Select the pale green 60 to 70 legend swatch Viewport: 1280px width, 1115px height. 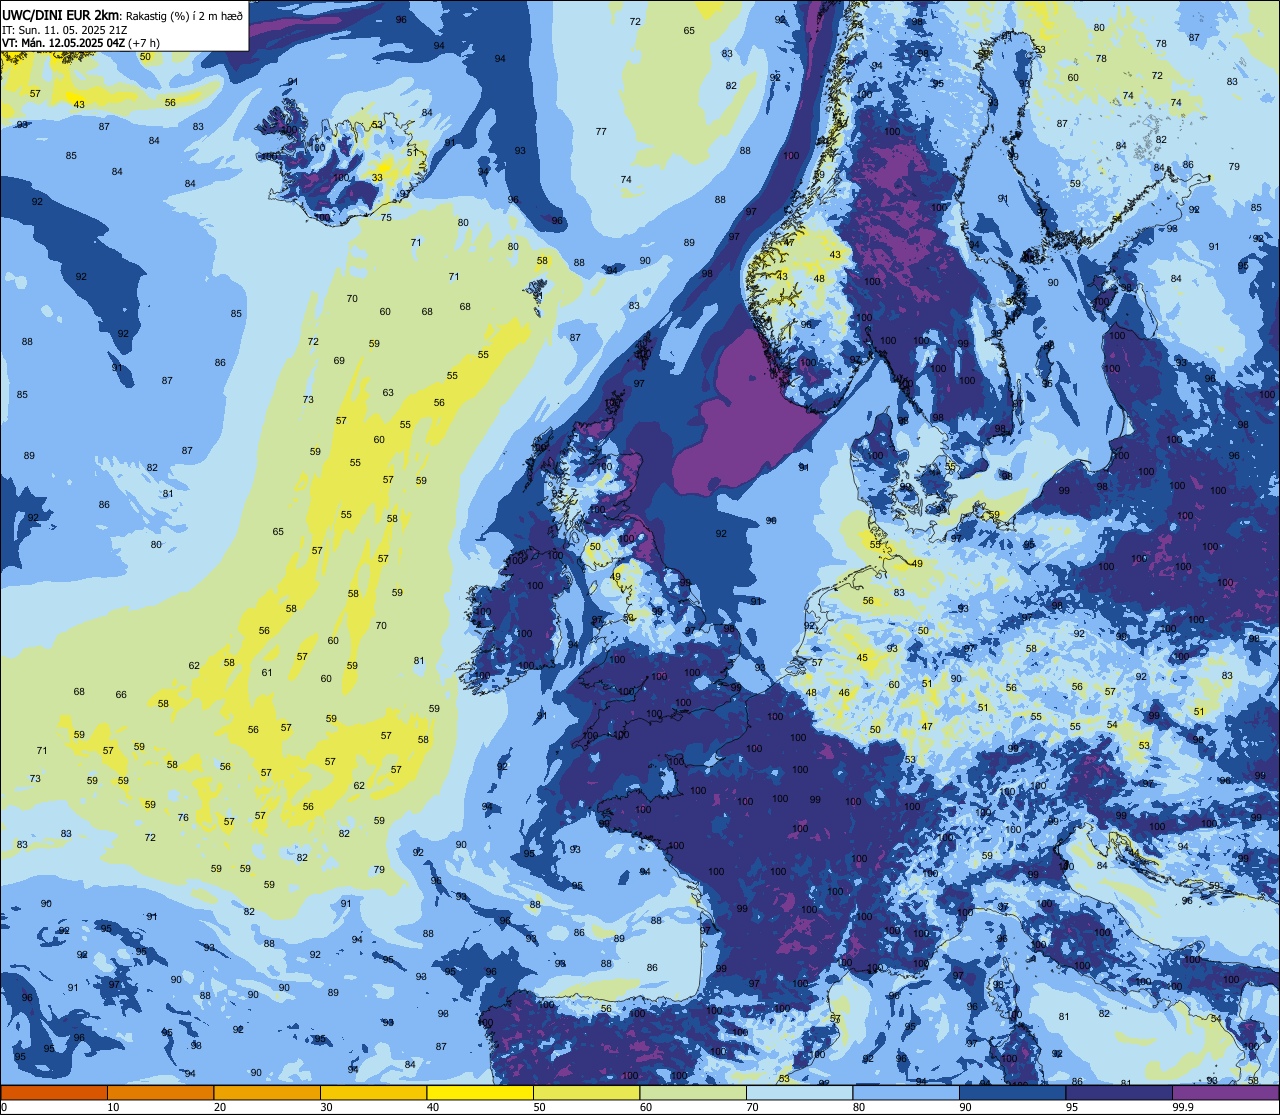point(693,1092)
